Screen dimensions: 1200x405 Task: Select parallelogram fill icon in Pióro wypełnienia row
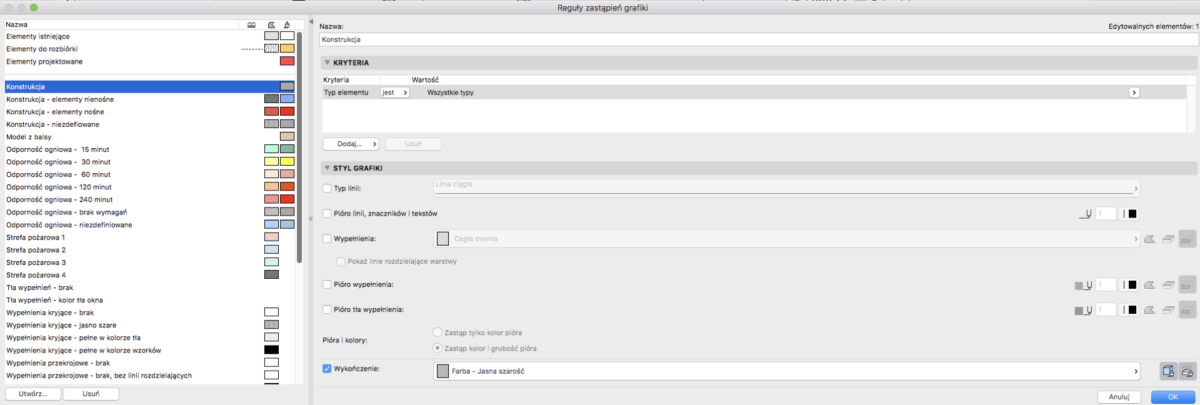pyautogui.click(x=1168, y=285)
